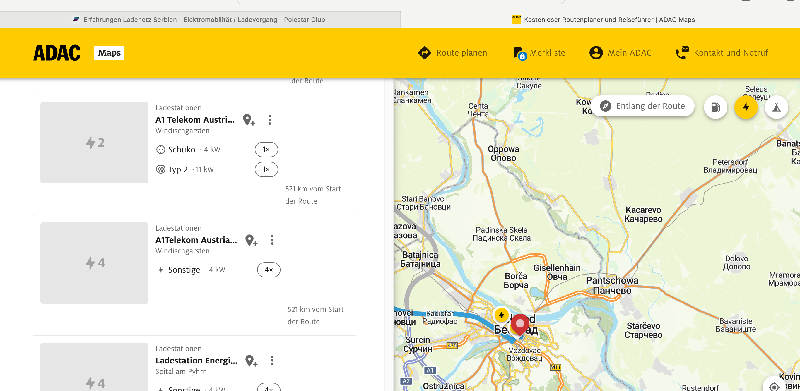
Task: Select the ADAC Maps browser tab
Action: pos(603,20)
